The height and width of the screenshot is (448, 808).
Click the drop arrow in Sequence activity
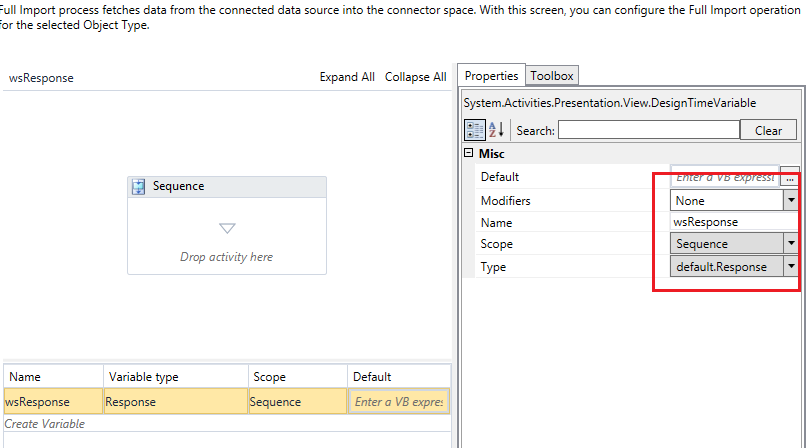tap(226, 228)
